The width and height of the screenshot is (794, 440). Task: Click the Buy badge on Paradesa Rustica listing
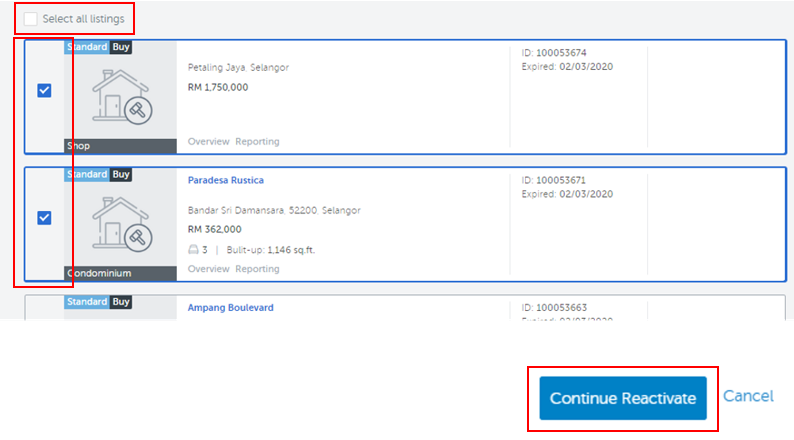tap(121, 175)
